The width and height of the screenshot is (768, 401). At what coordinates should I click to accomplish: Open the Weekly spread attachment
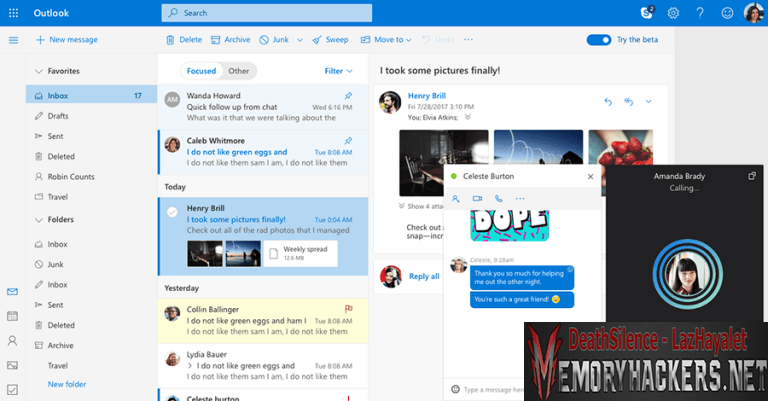[x=300, y=253]
